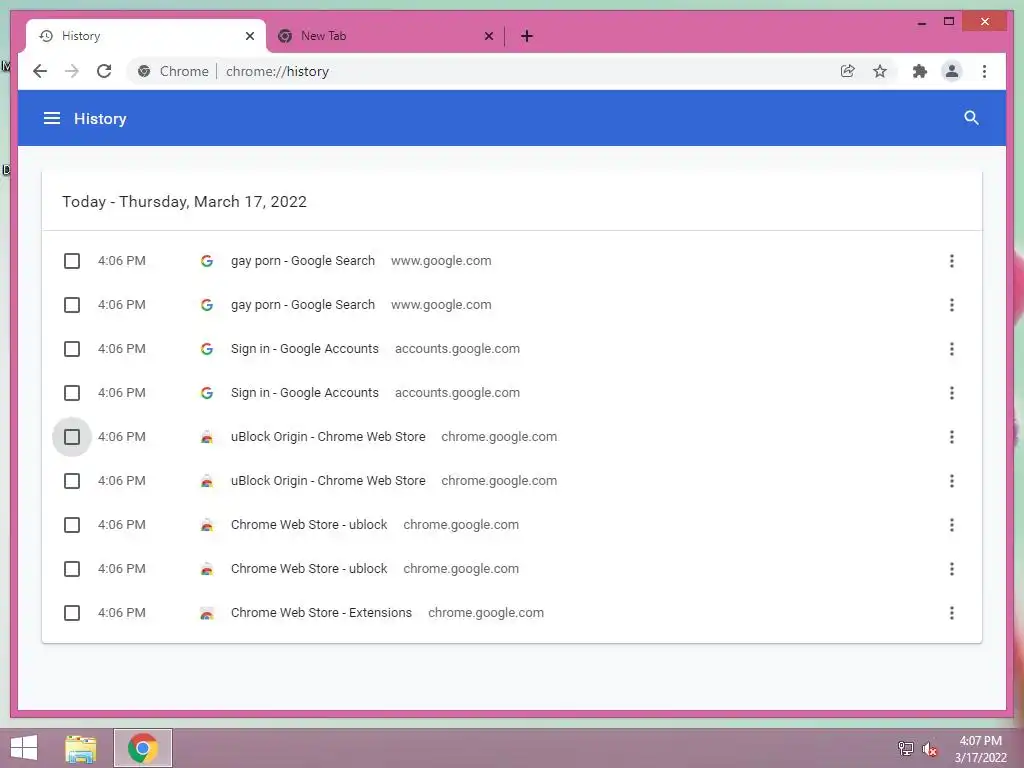Open more actions for lower Chrome Web Store - ublock
Viewport: 1024px width, 768px height.
click(x=952, y=569)
